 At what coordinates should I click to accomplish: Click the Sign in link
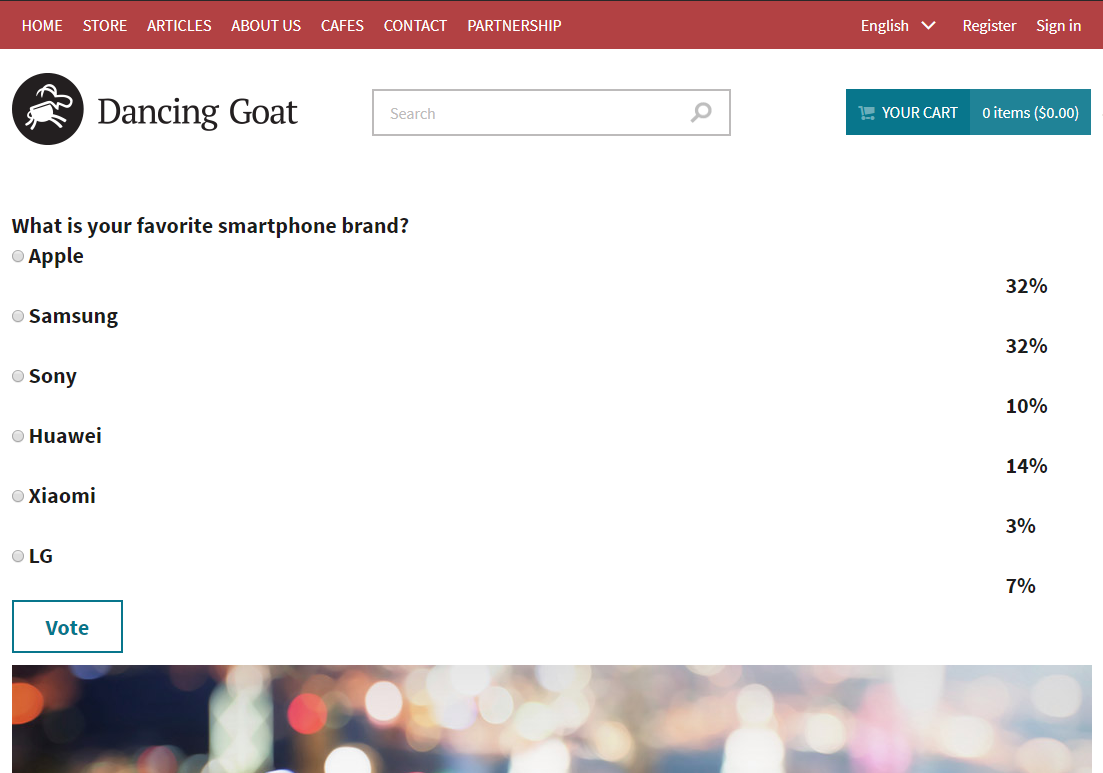pos(1058,25)
